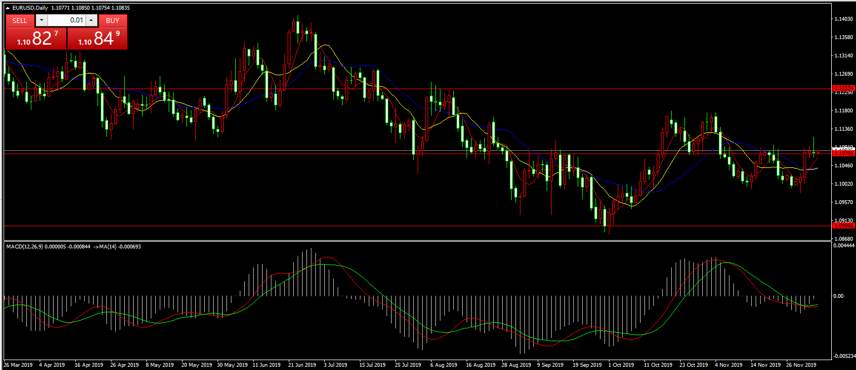Click the 0.01 lot volume field
The height and width of the screenshot is (370, 856).
pyautogui.click(x=67, y=20)
